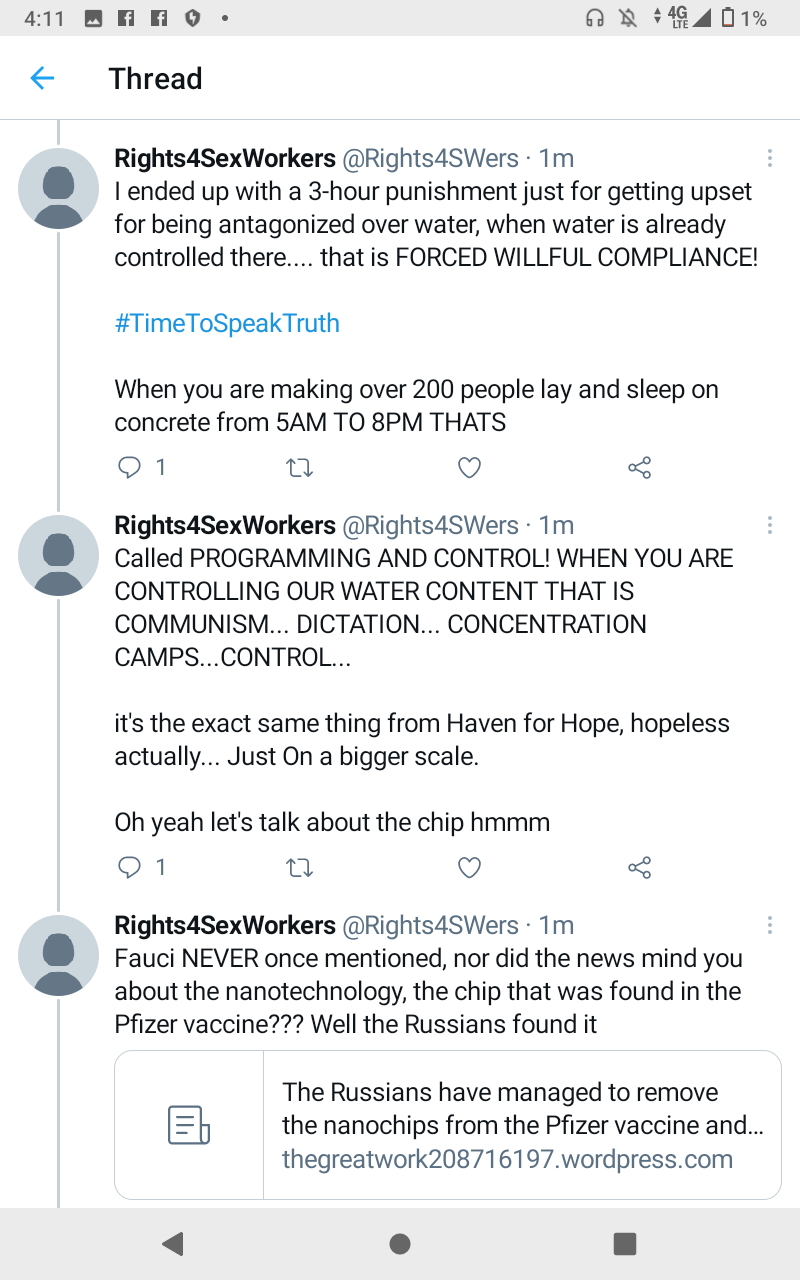Share the first tweet in the thread
This screenshot has height=1280, width=800.
click(x=639, y=467)
